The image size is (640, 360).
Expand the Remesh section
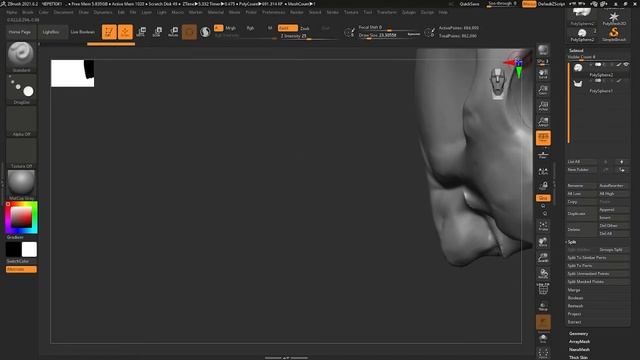(x=575, y=306)
